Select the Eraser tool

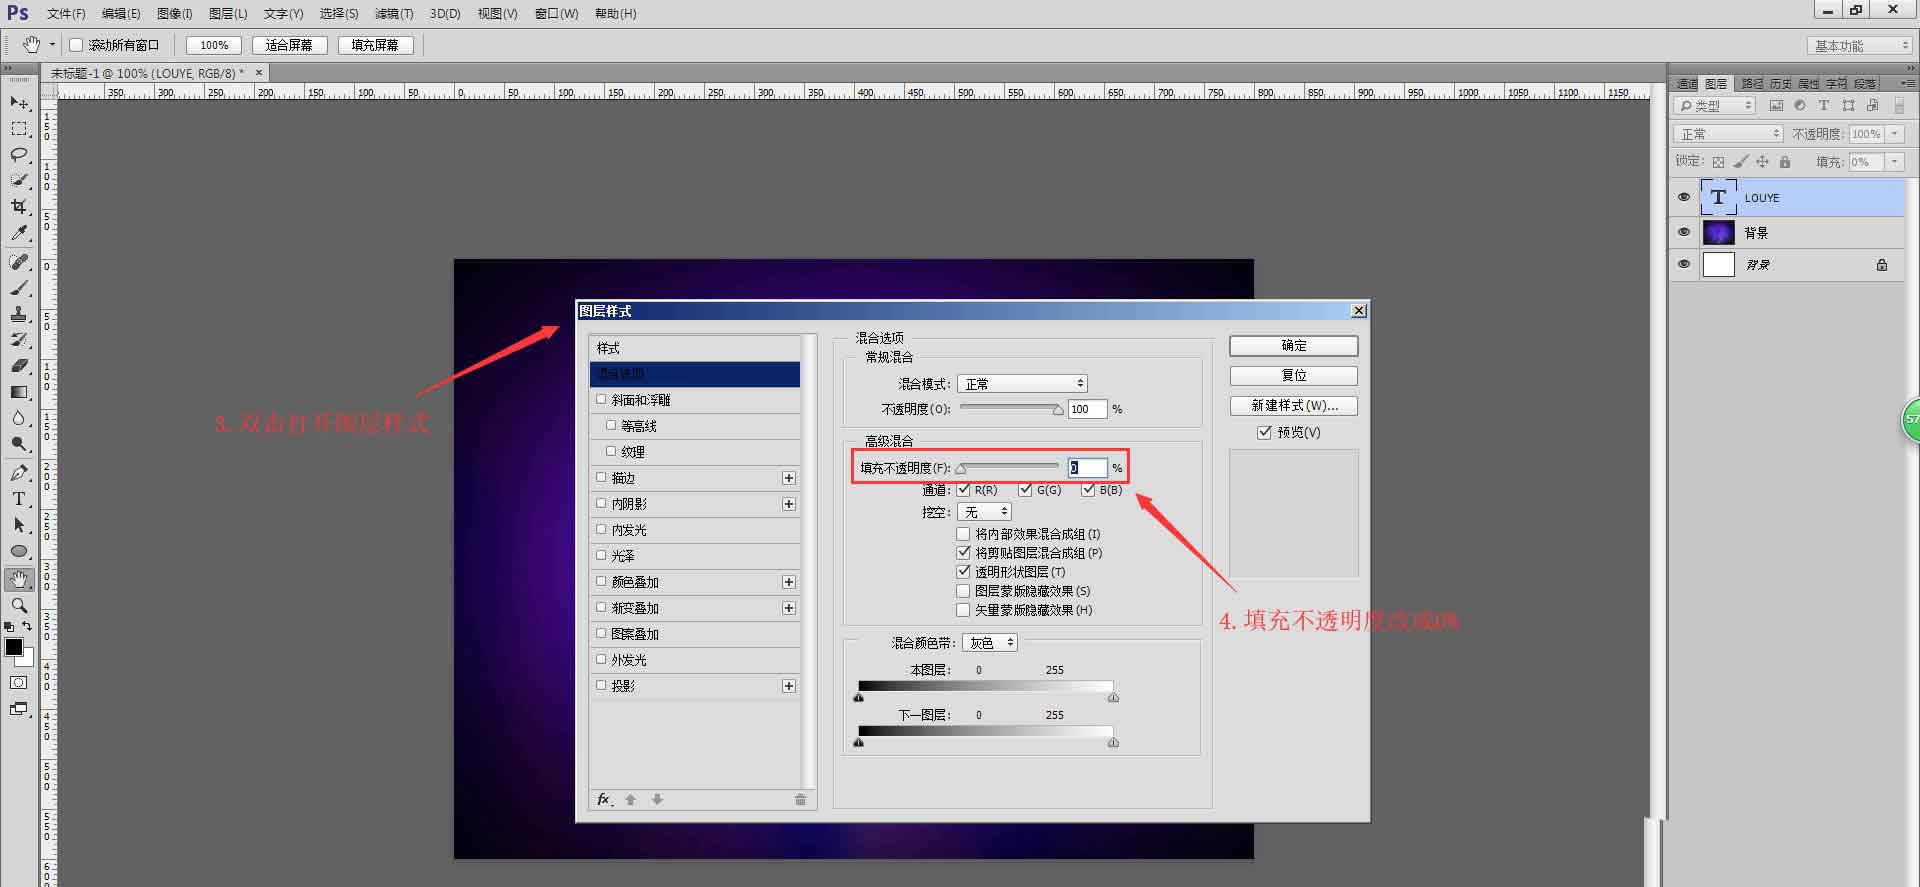click(x=19, y=366)
